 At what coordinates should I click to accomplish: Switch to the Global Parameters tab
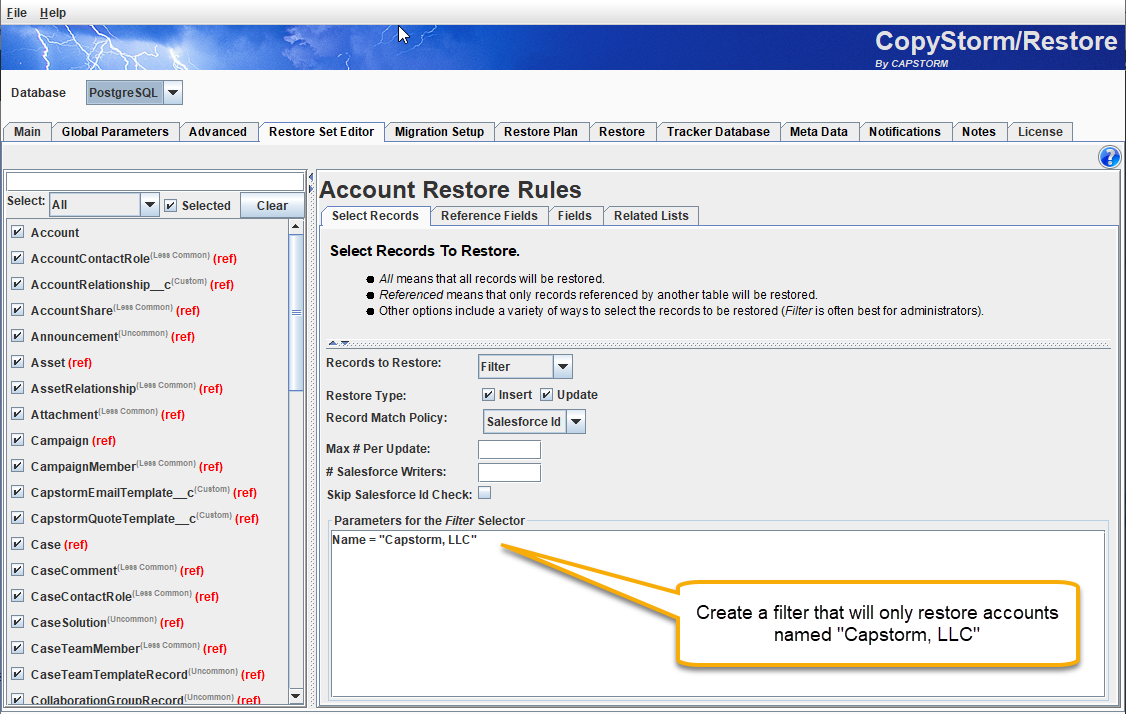click(x=115, y=131)
